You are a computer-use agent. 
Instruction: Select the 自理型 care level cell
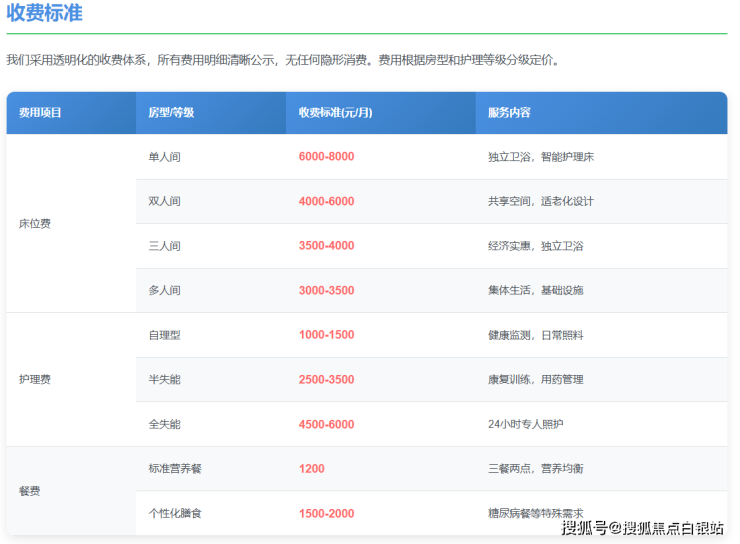pos(164,335)
